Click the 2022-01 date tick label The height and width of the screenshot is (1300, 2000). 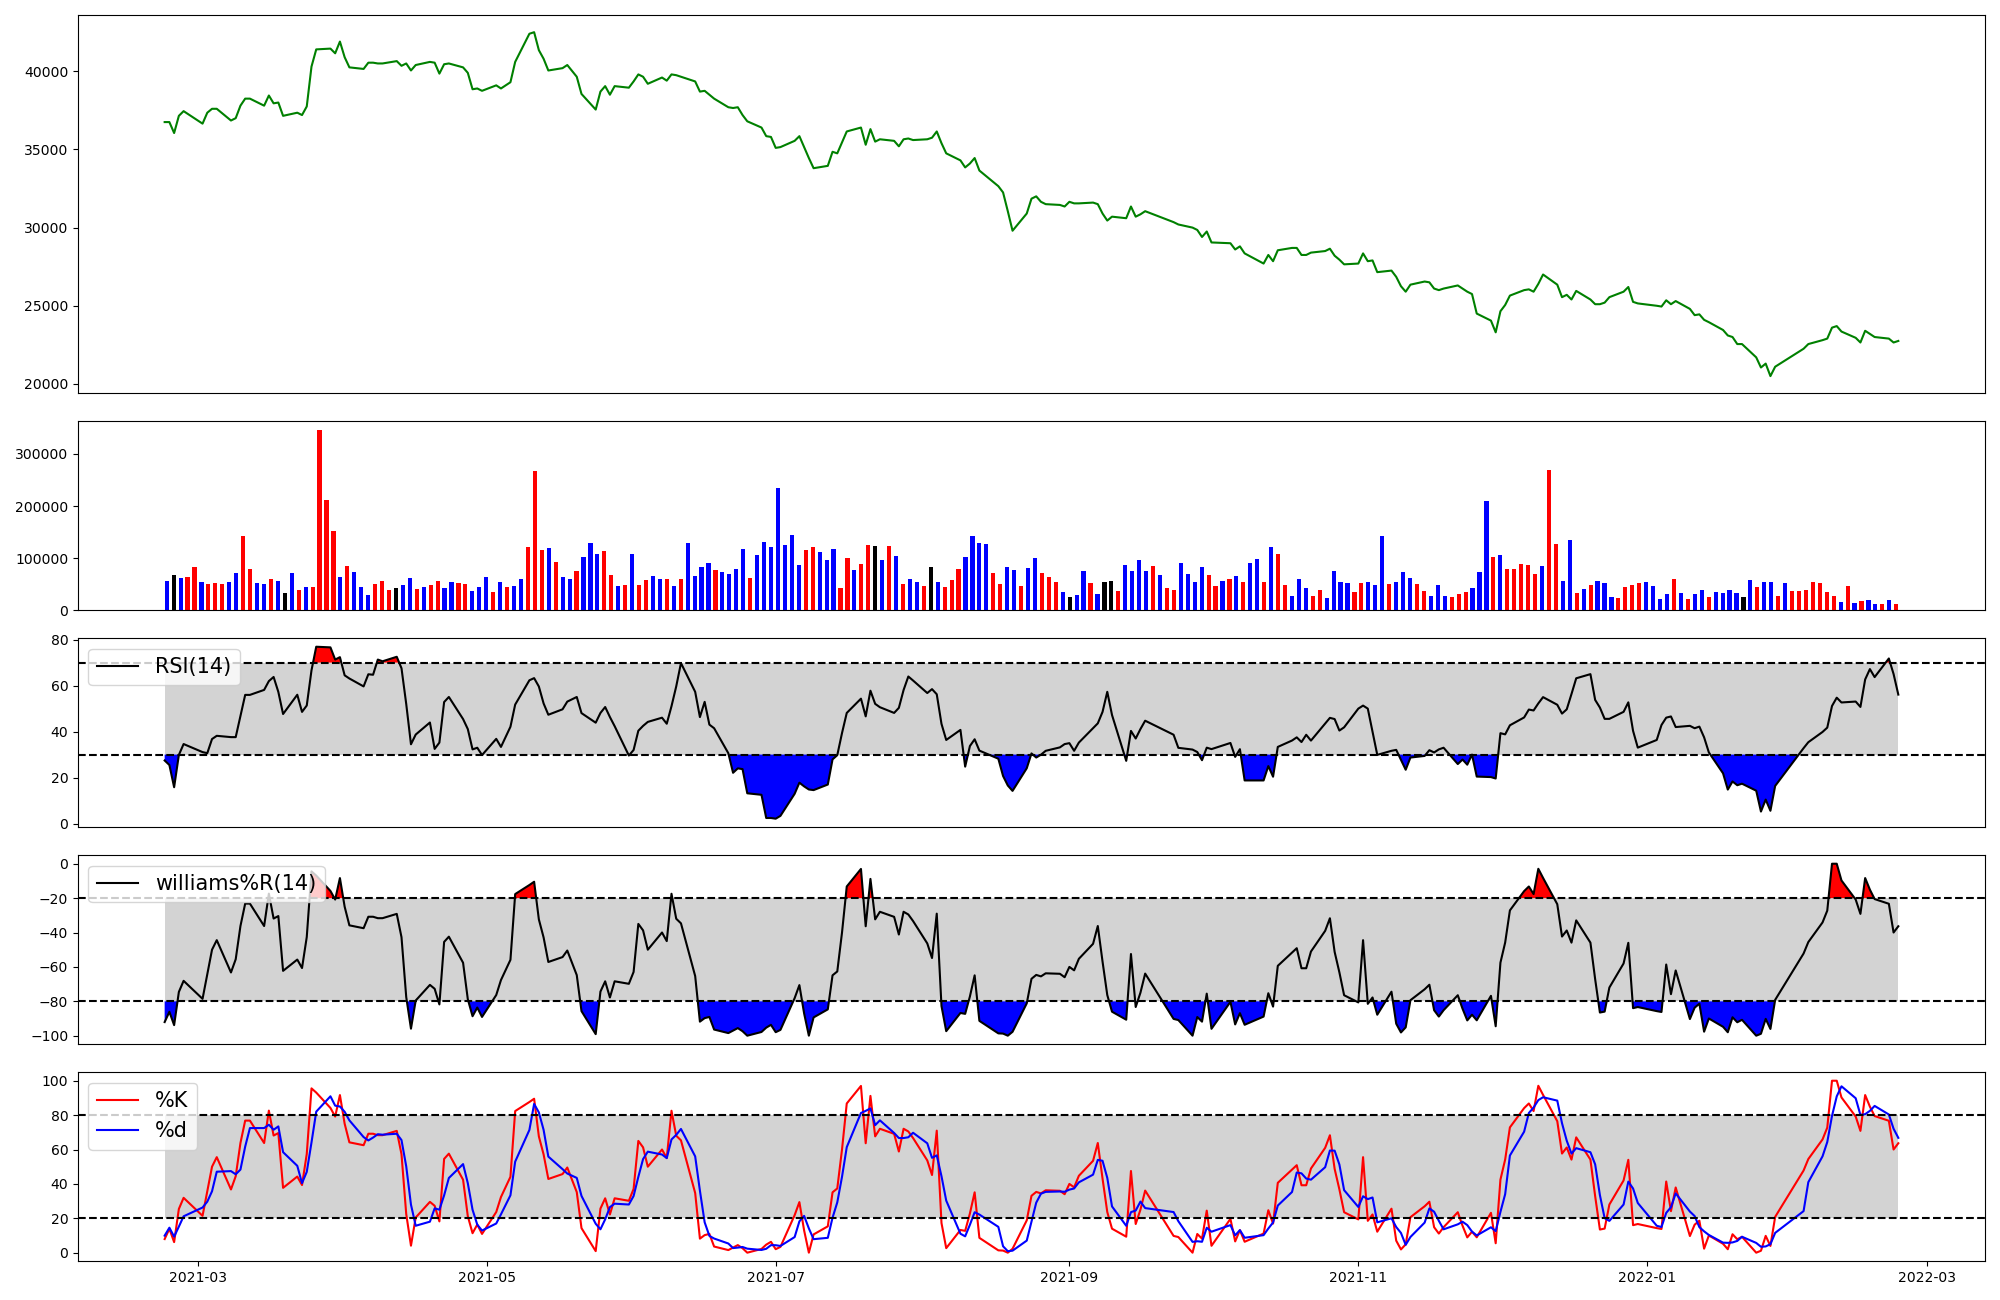click(x=1646, y=1277)
